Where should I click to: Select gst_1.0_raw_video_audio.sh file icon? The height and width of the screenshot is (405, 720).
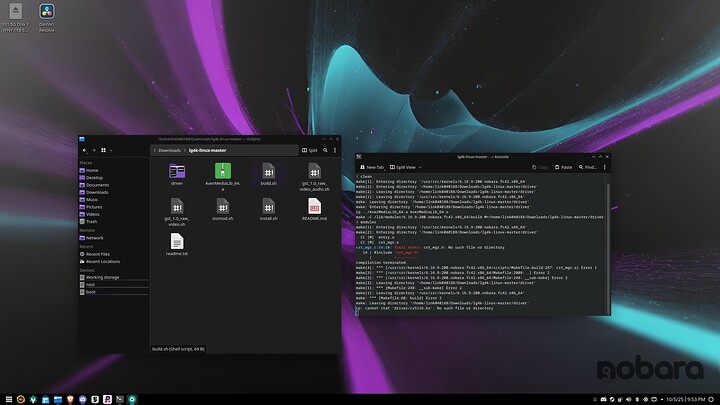(315, 172)
